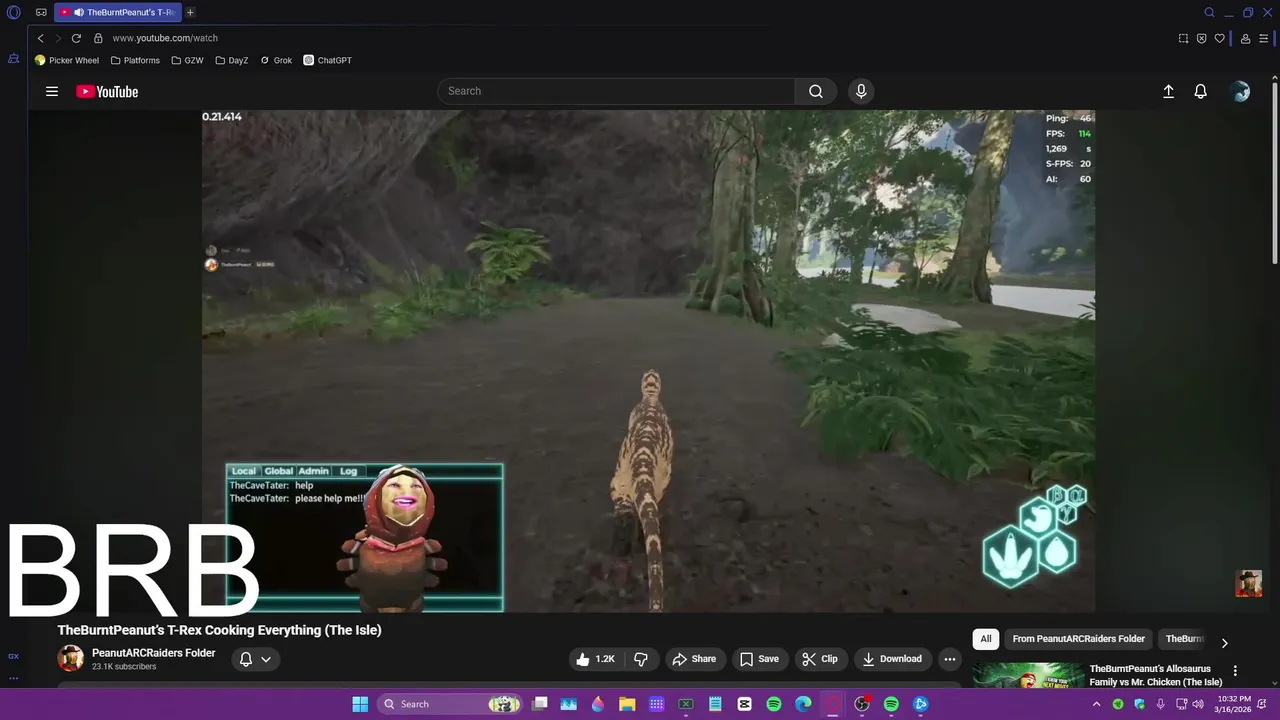This screenshot has height=720, width=1280.
Task: Open the channel avatar beside channel name
Action: tap(71, 658)
